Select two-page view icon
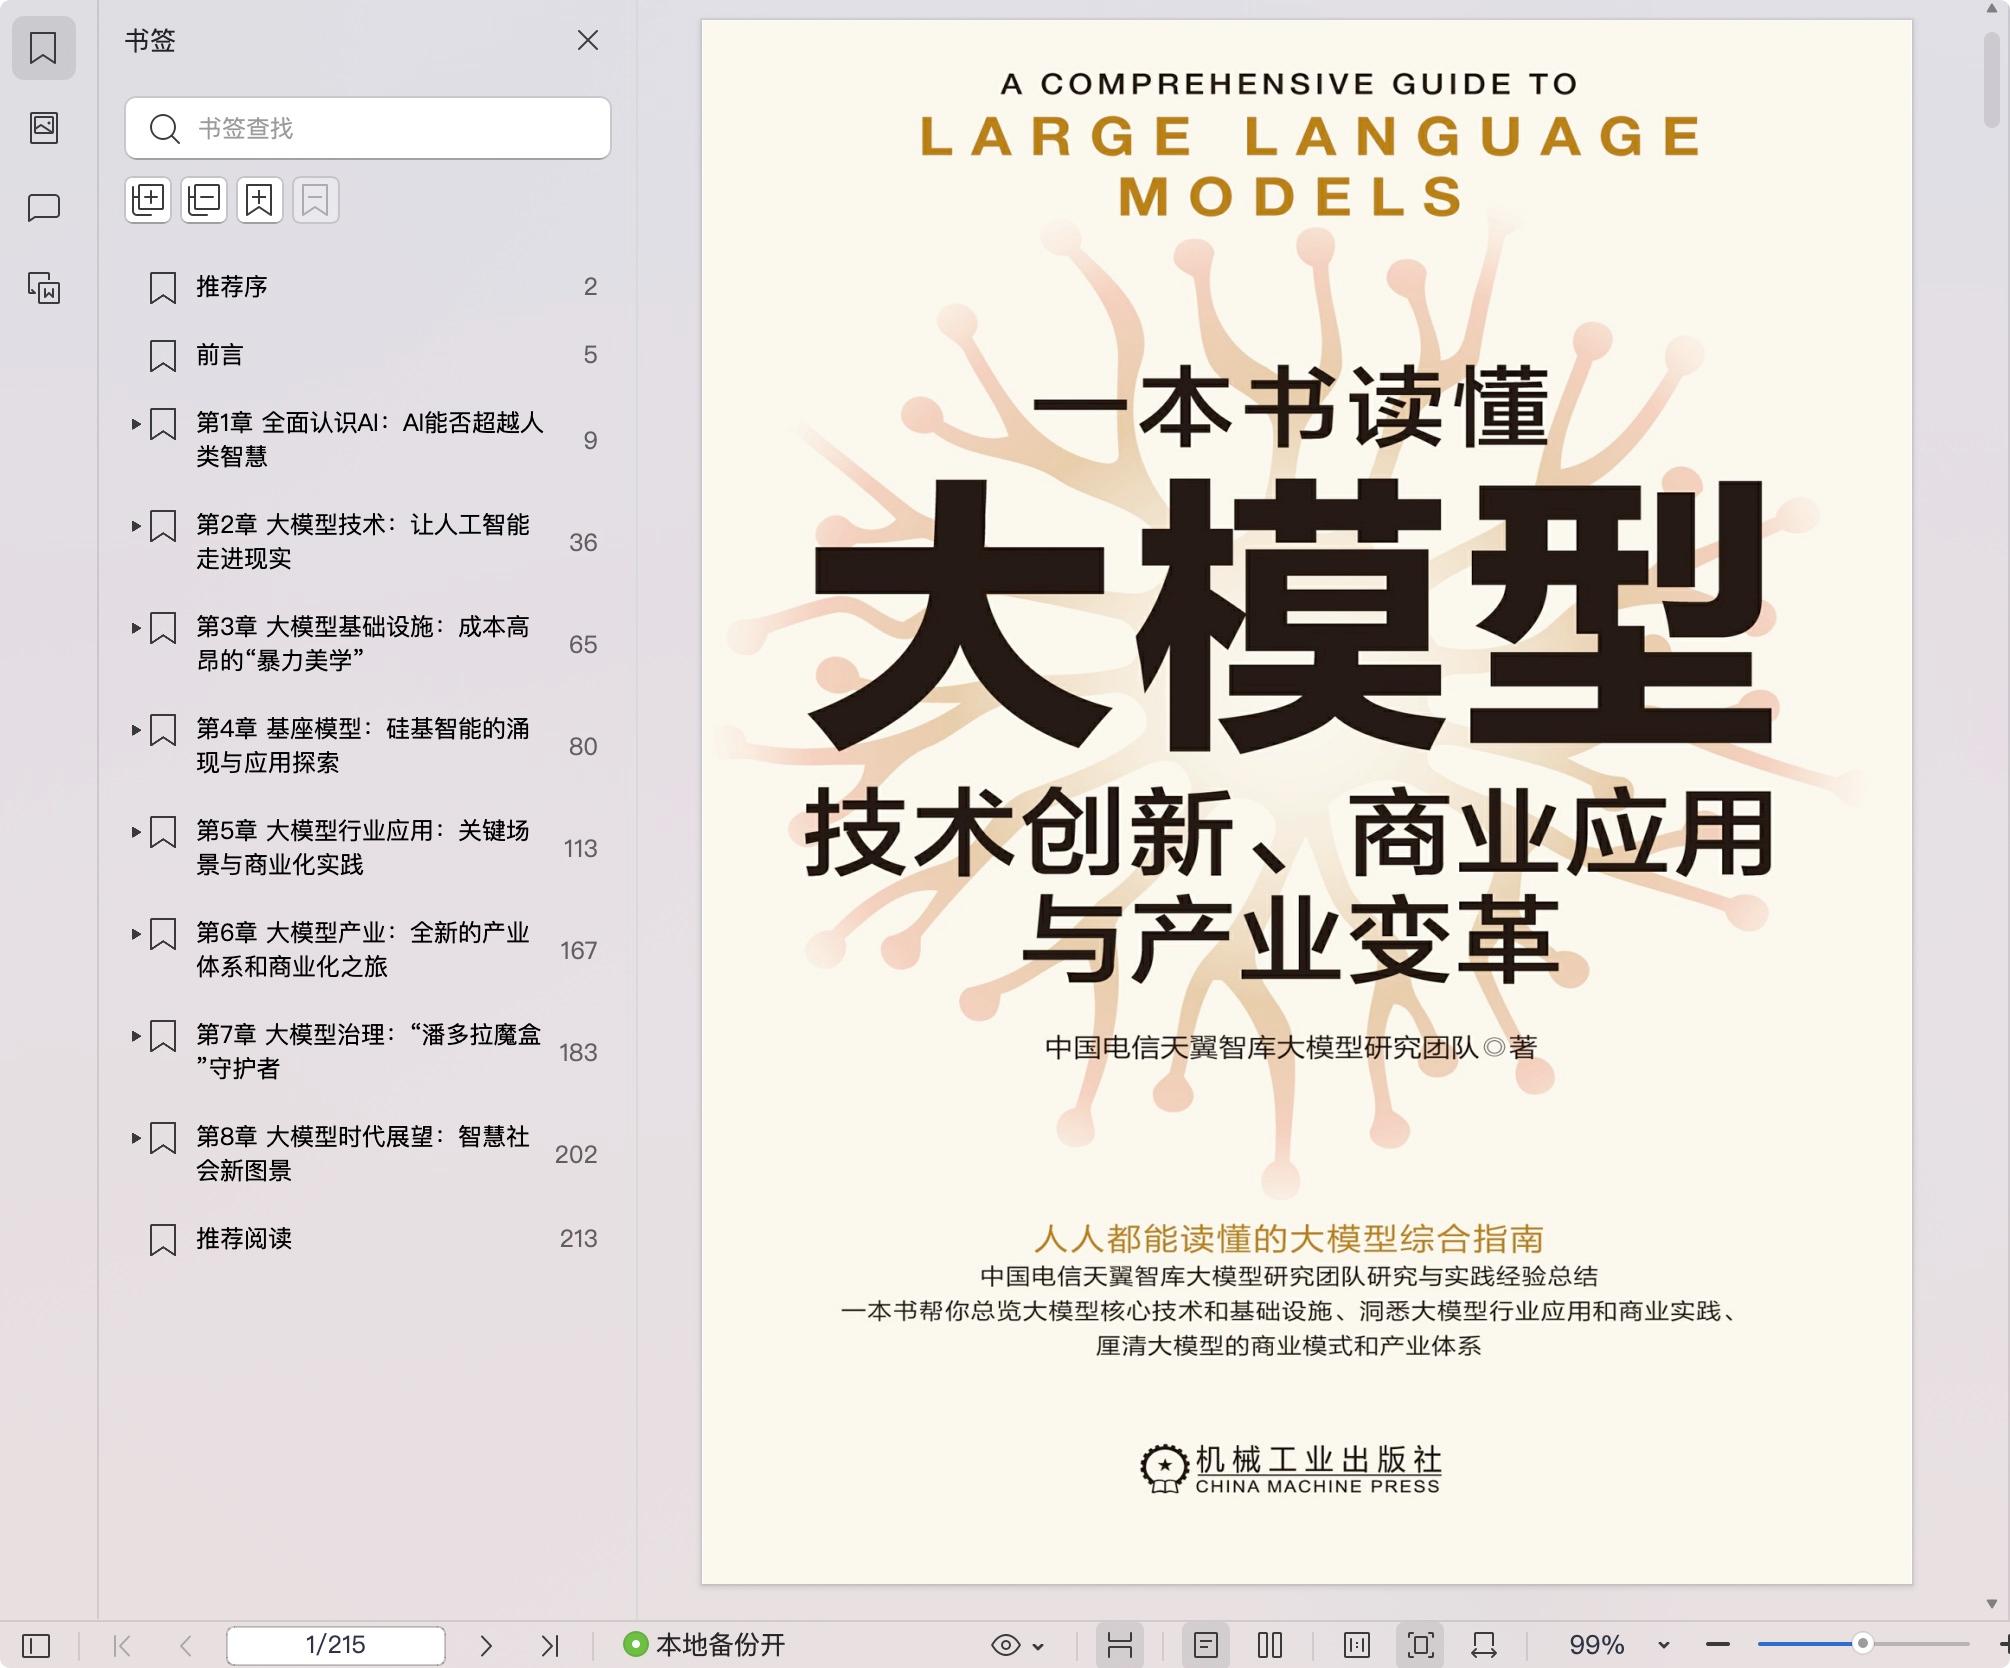 pyautogui.click(x=1270, y=1645)
